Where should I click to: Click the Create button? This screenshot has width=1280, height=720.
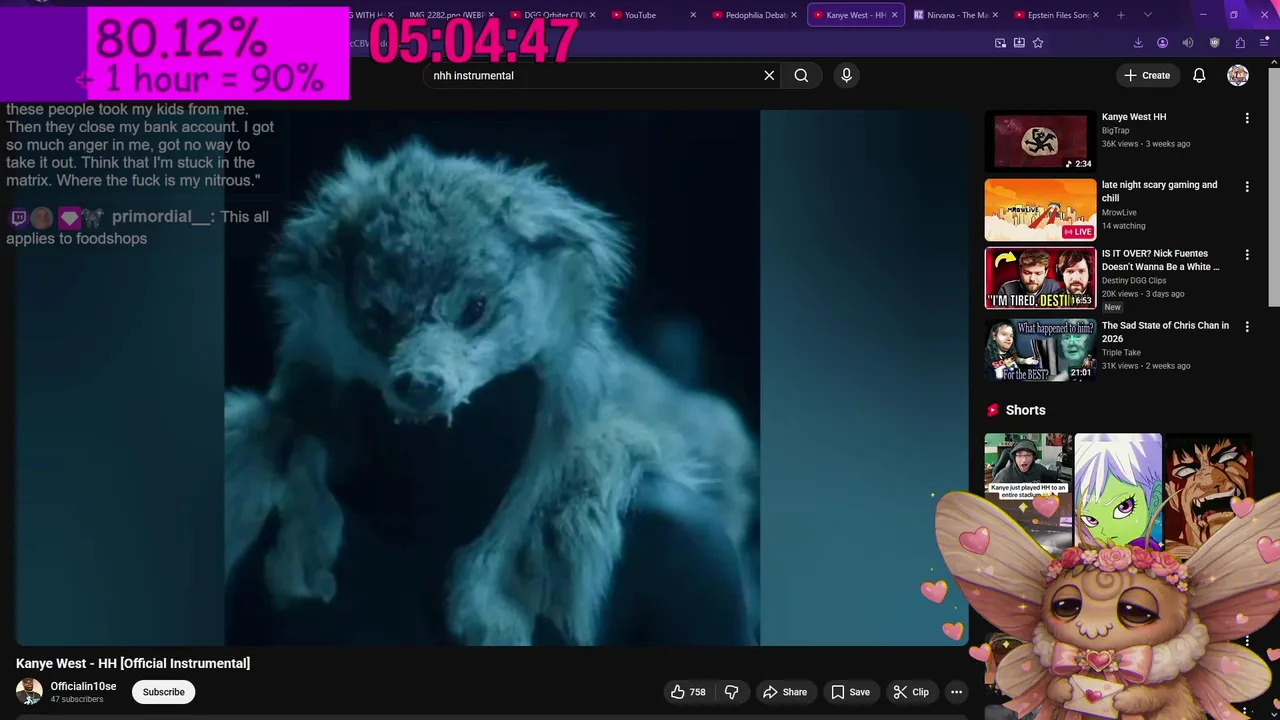point(1146,75)
